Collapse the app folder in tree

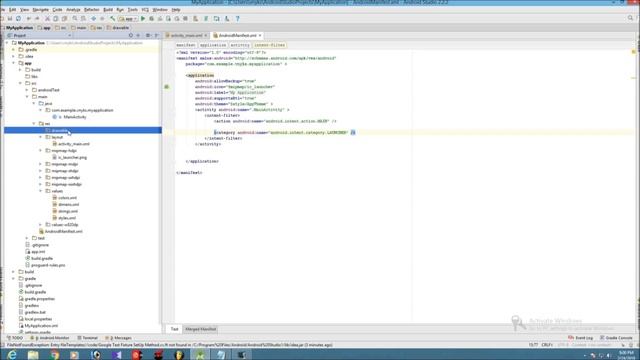[13, 63]
